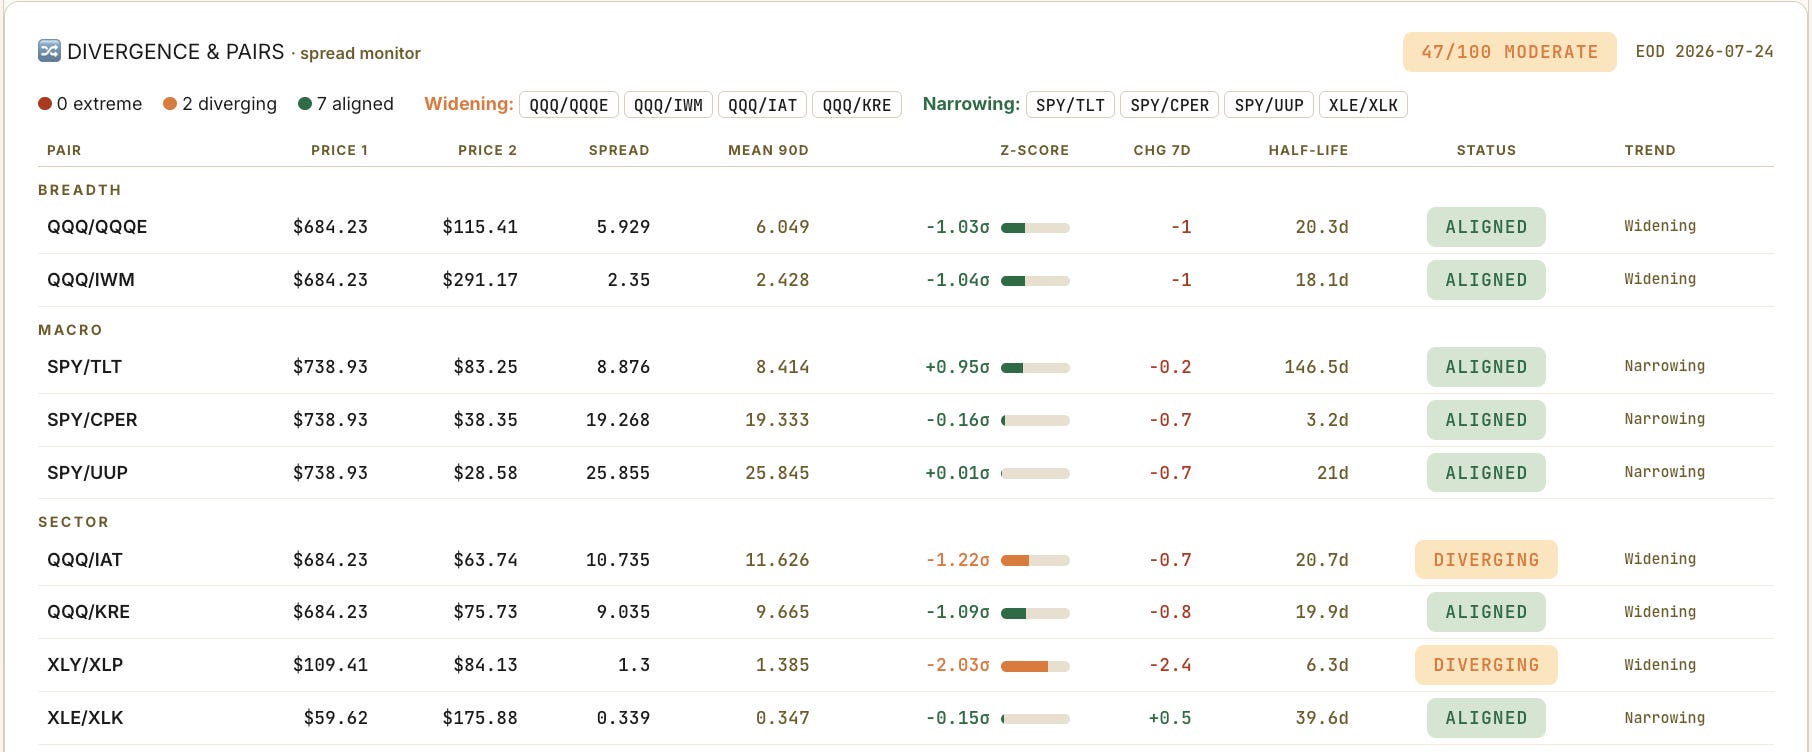Sort by the Z-SCORE column header
Image resolution: width=1812 pixels, height=752 pixels.
1034,150
